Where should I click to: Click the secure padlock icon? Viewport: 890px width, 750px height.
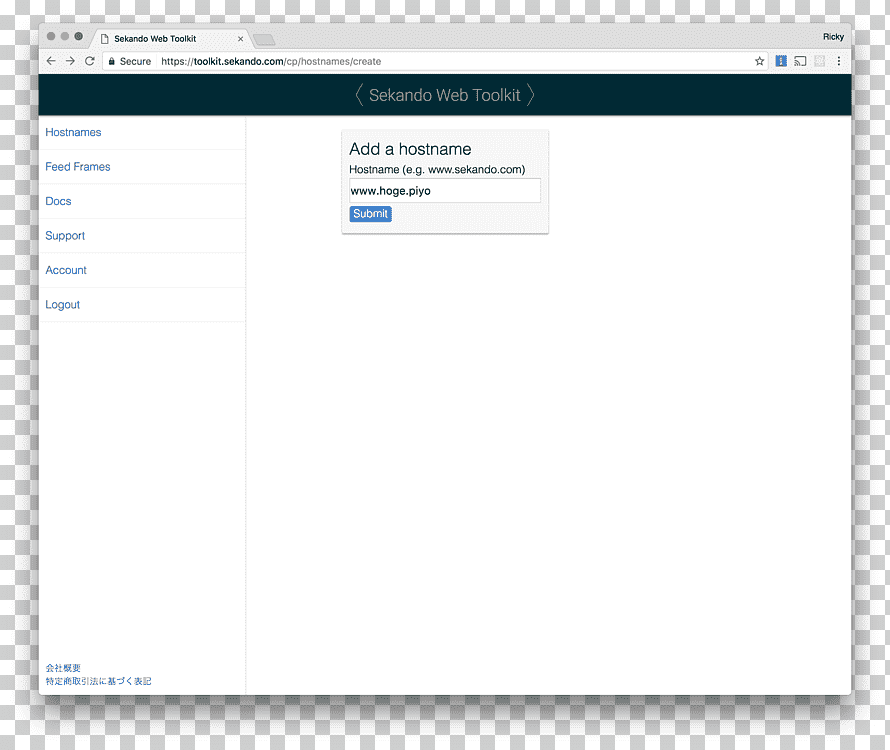[x=111, y=61]
